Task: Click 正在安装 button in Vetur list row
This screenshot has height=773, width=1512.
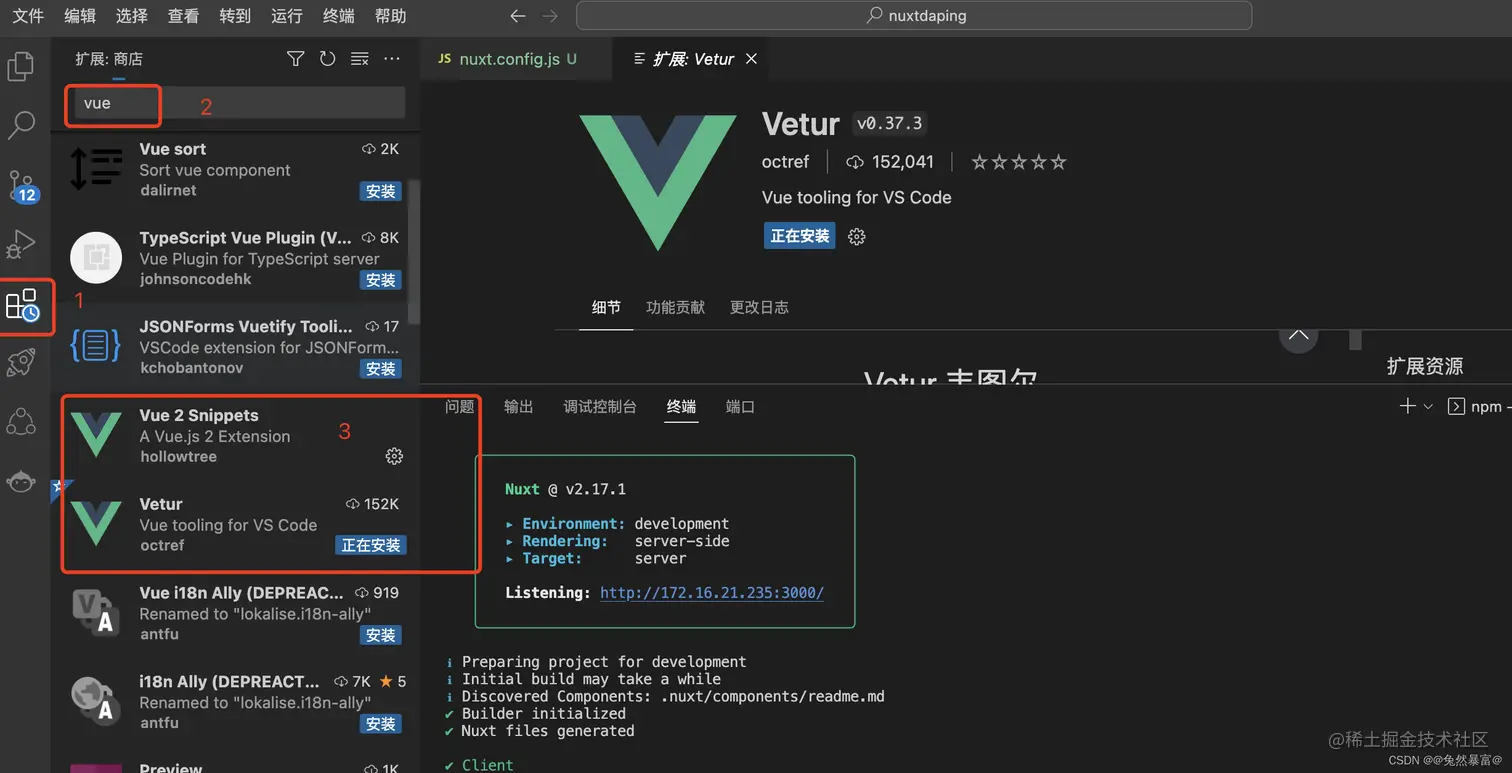Action: click(x=371, y=546)
